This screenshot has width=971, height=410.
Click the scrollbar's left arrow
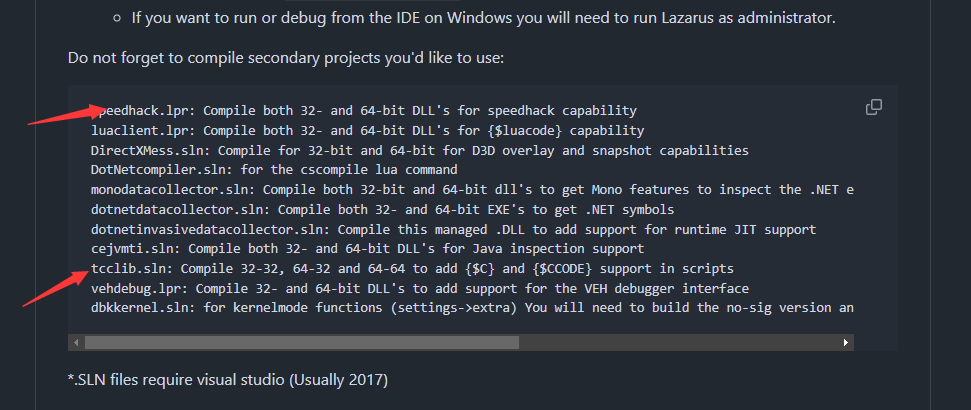[75, 342]
